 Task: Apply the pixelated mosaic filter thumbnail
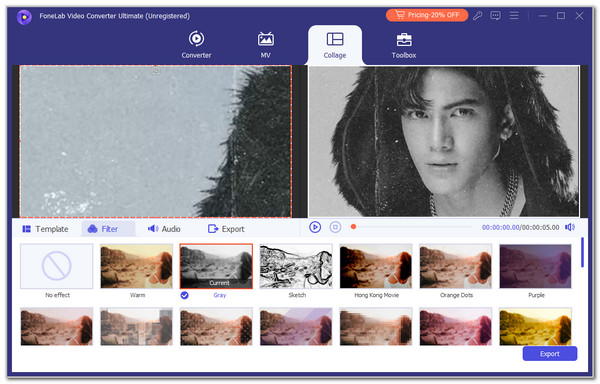click(376, 326)
